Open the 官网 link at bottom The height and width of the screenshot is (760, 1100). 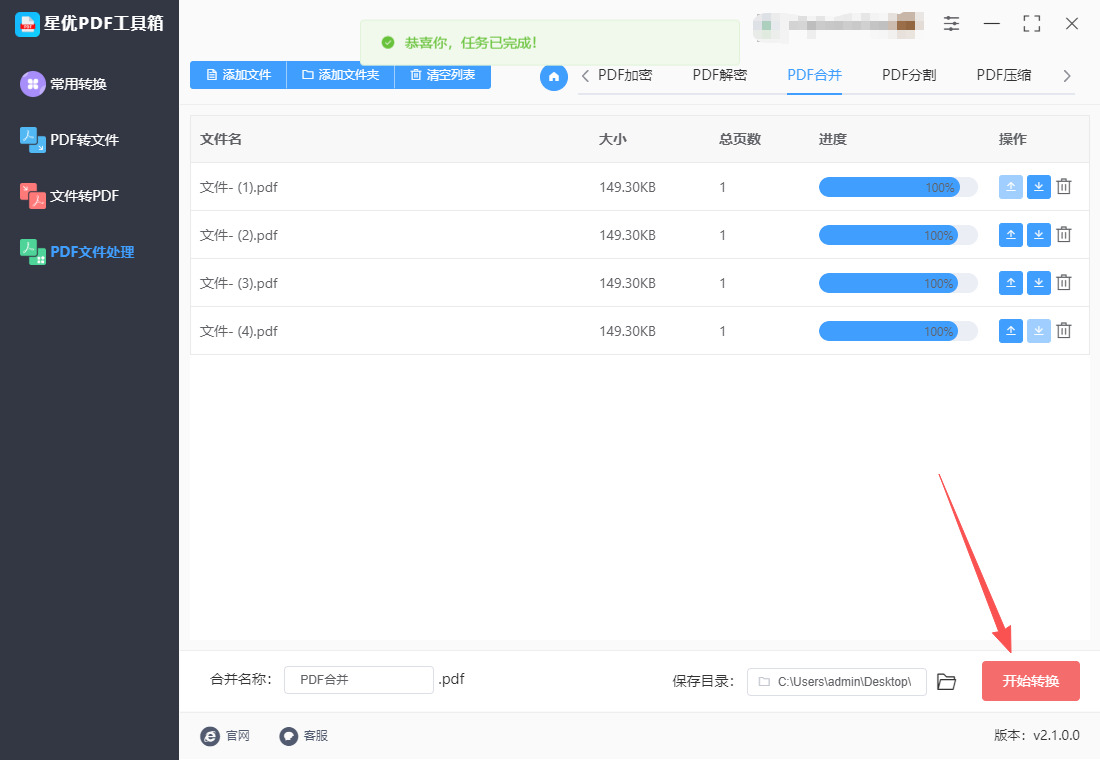[226, 736]
